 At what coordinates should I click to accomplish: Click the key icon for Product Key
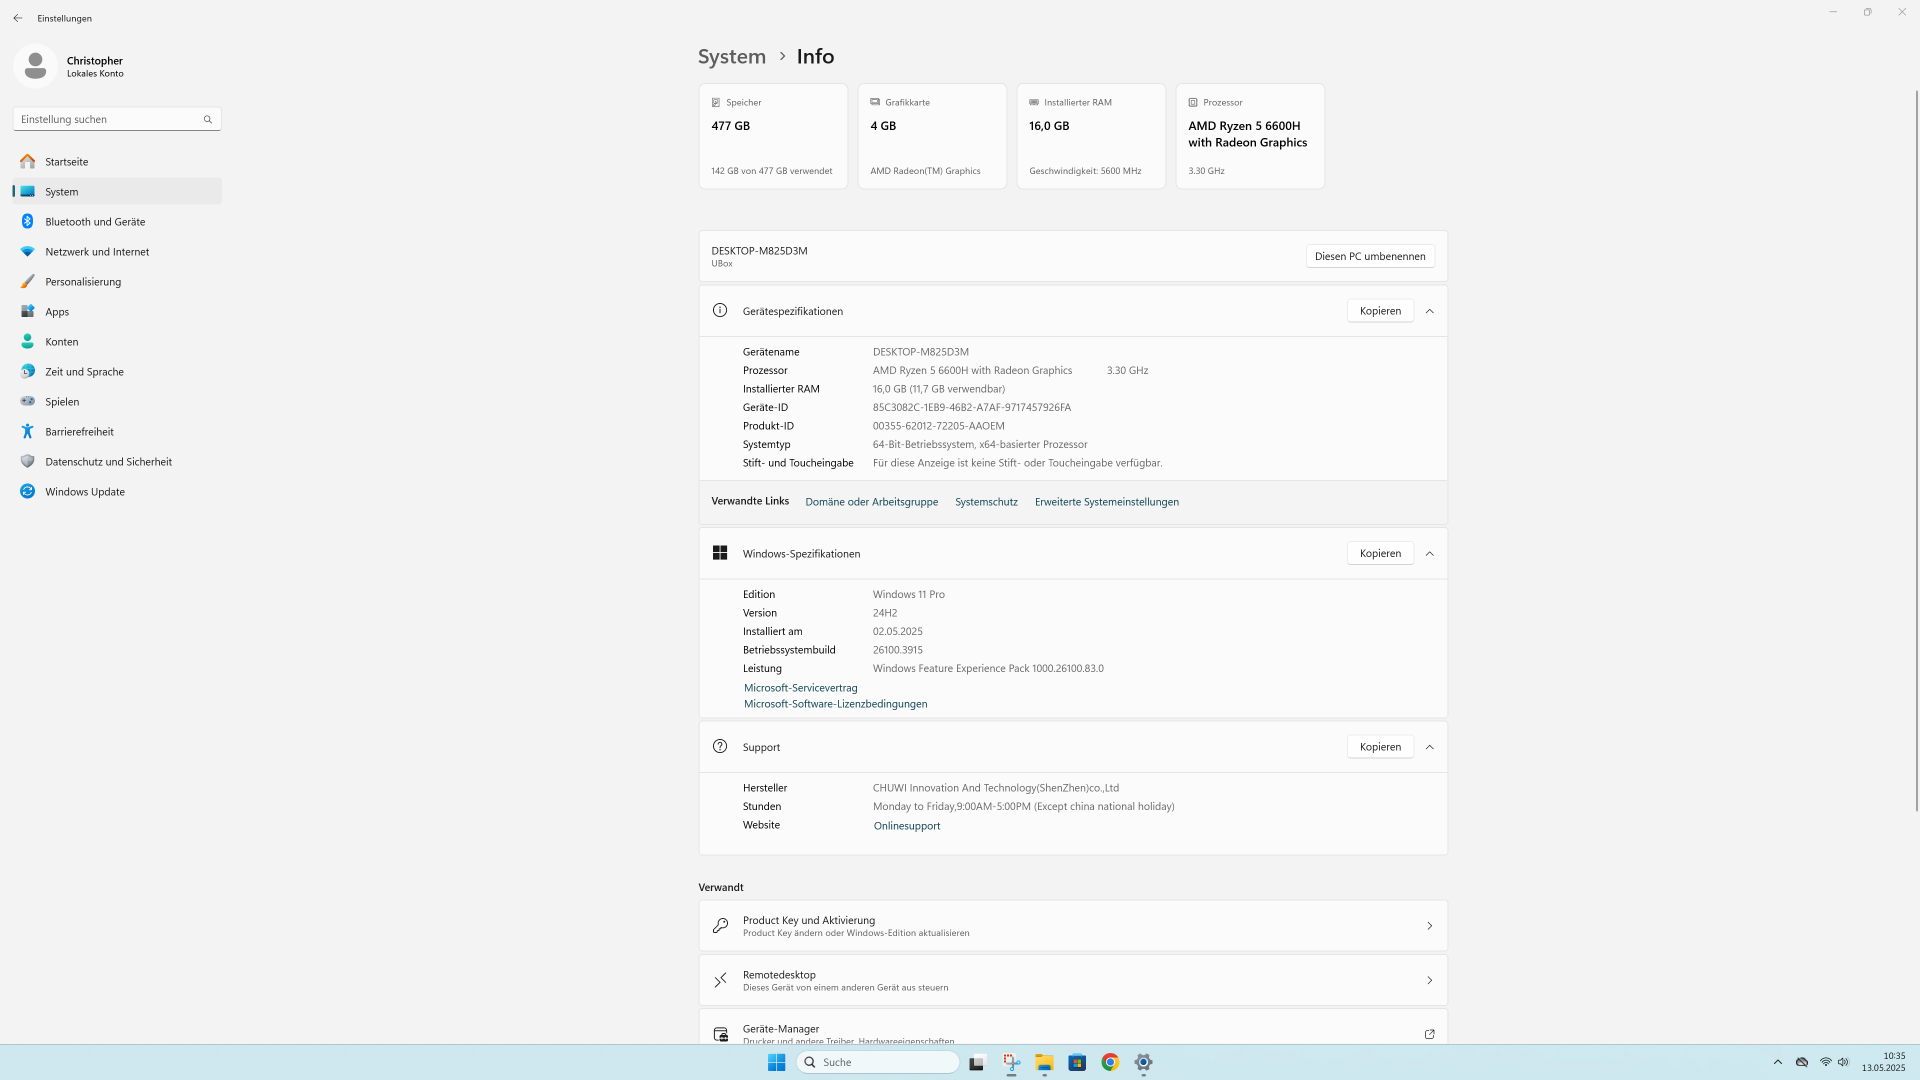point(720,926)
